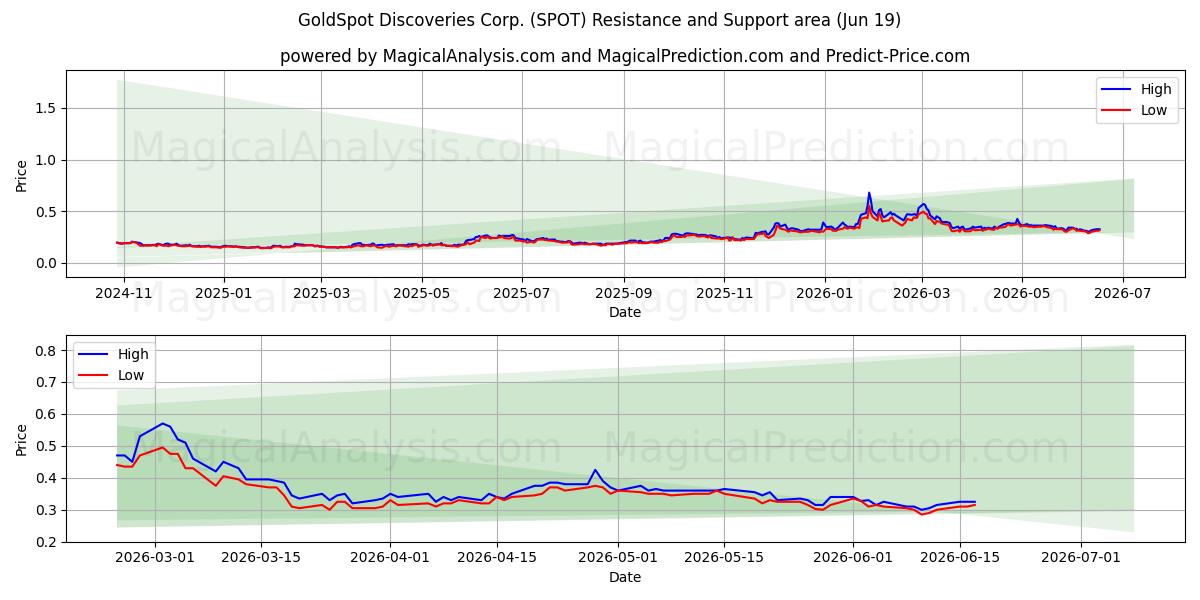Click the '2026-06-15' tick label on bottom chart

[x=960, y=559]
